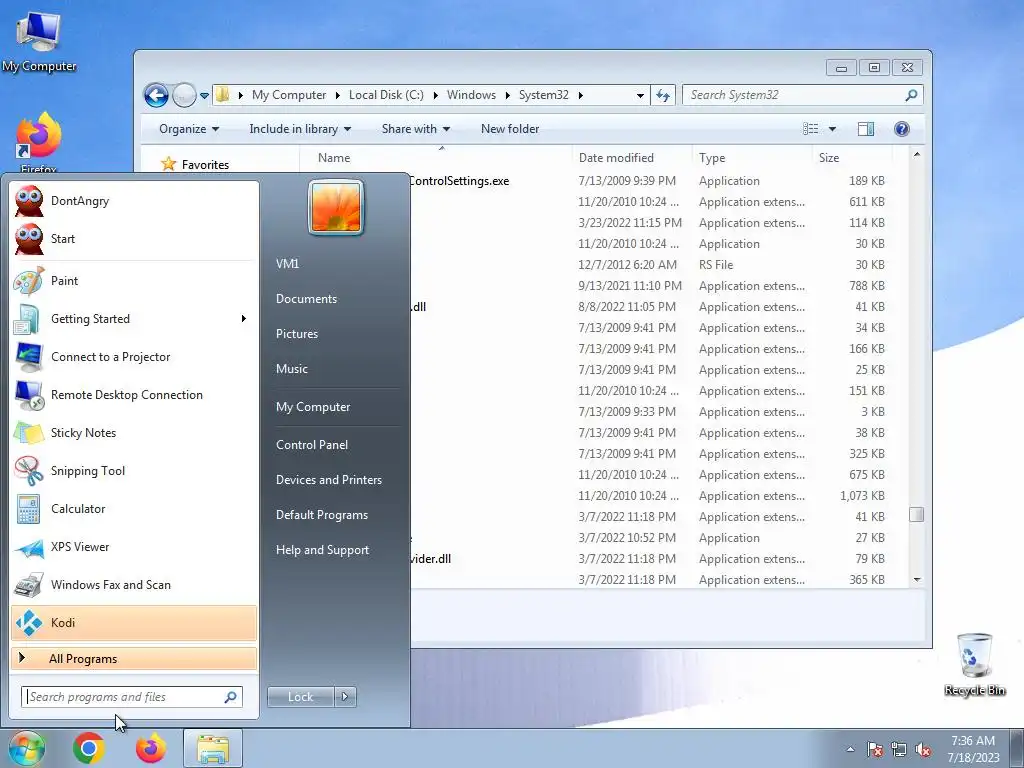Screen dimensions: 1024x768
Task: Sort by the Type column header
Action: tap(752, 158)
